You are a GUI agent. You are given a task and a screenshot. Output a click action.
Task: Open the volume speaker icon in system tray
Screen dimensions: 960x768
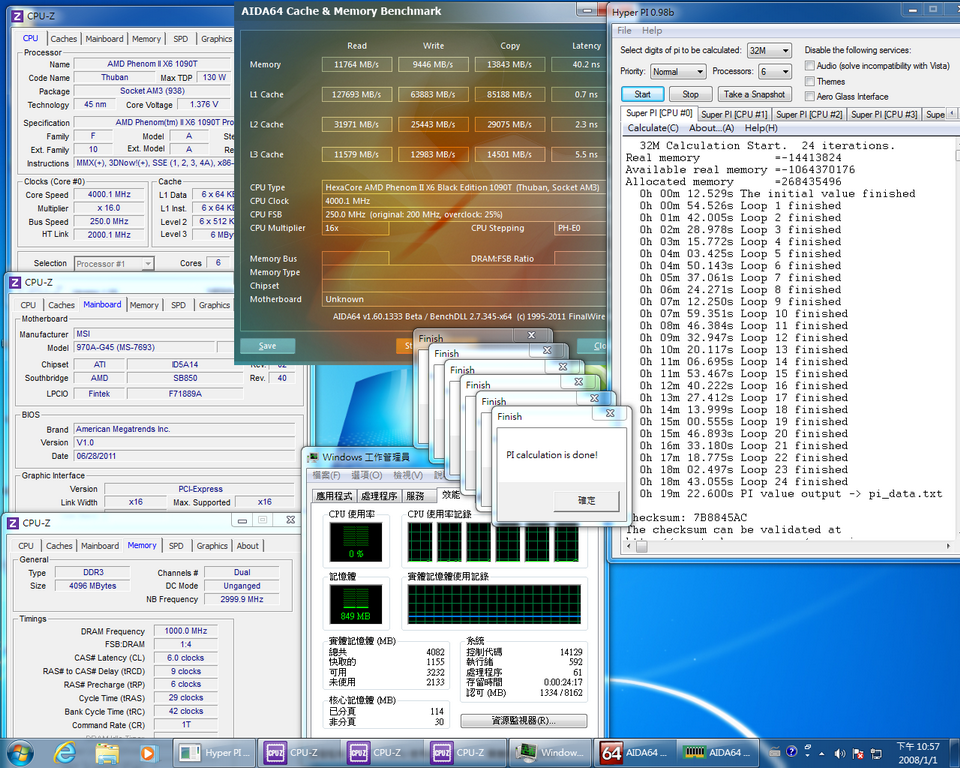[x=839, y=754]
